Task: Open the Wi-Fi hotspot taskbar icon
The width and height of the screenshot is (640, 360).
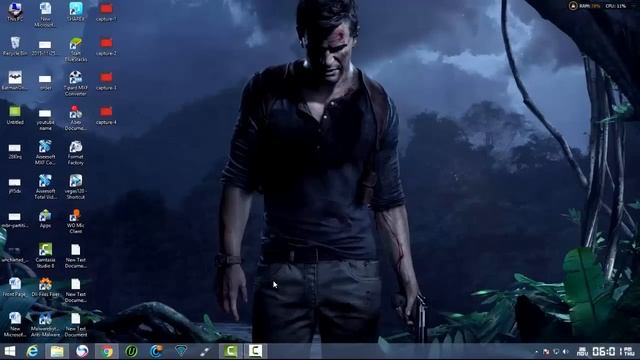Action: click(x=181, y=351)
